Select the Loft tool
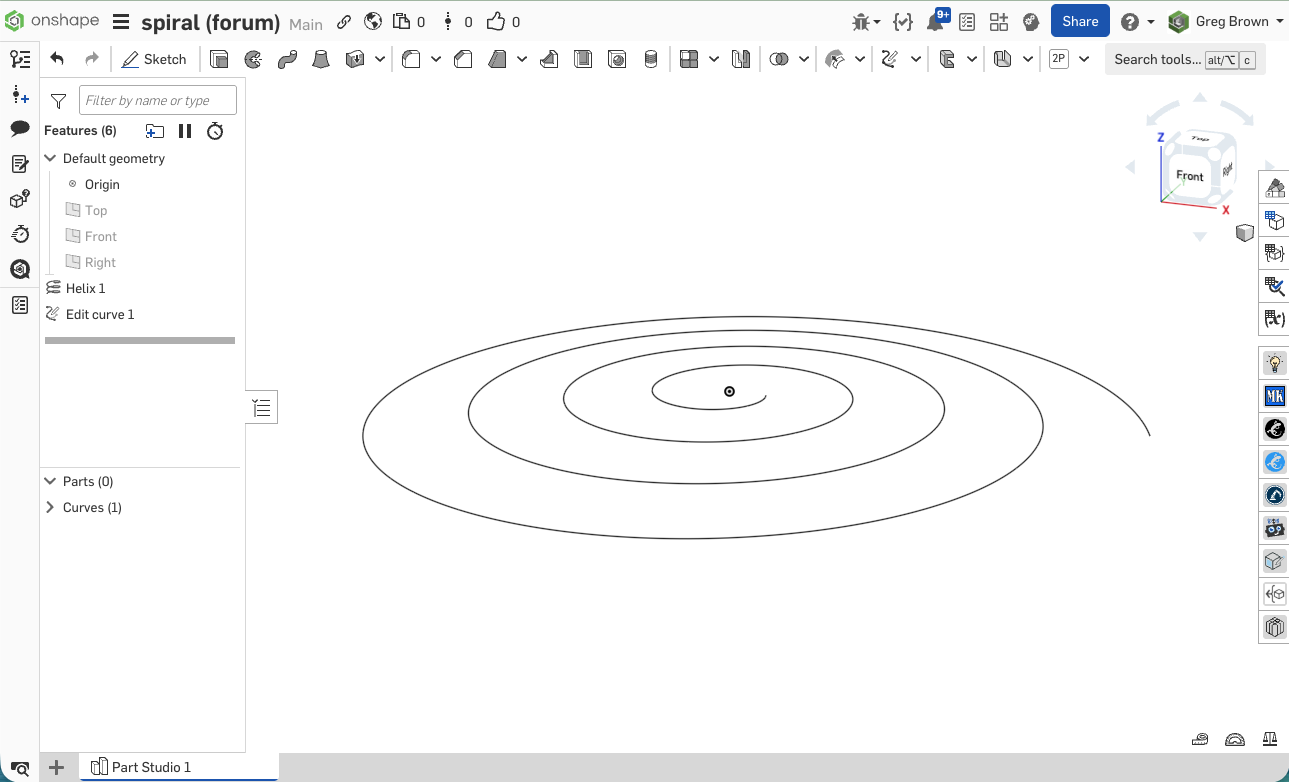Viewport: 1289px width, 782px height. tap(321, 59)
